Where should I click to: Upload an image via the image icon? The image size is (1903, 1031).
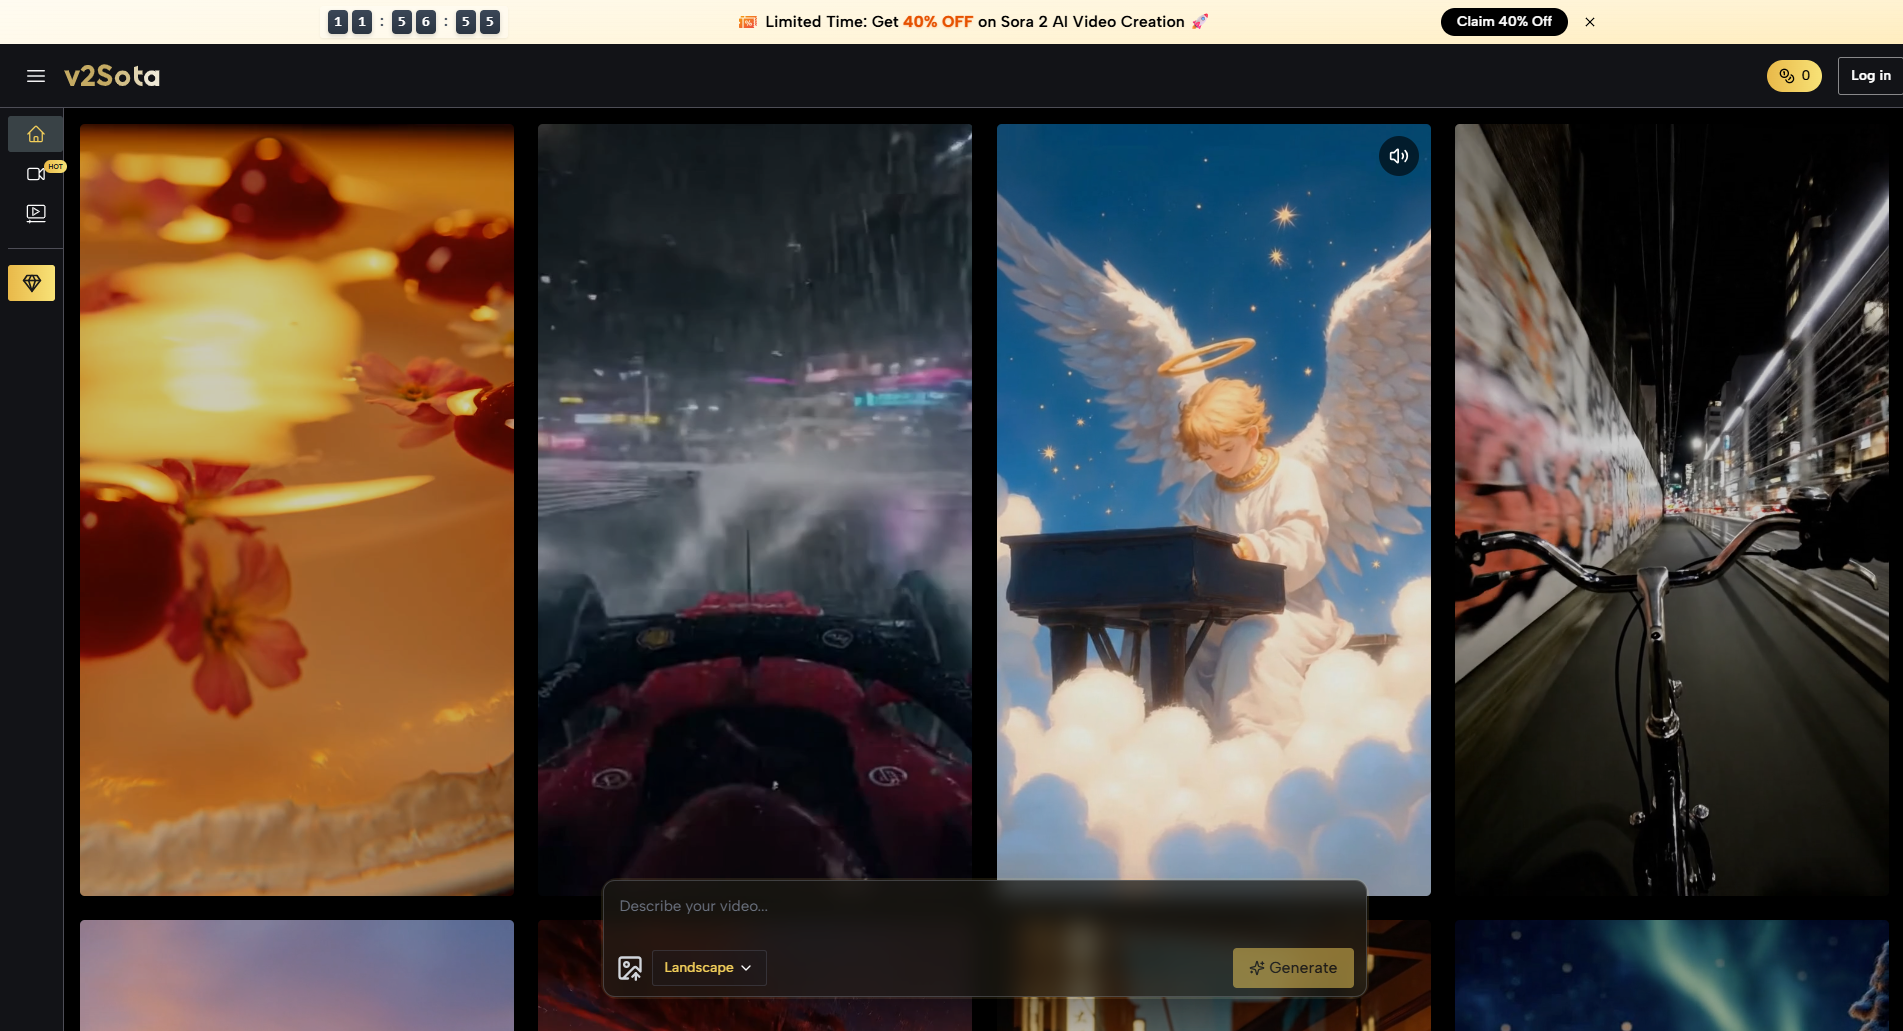(630, 968)
